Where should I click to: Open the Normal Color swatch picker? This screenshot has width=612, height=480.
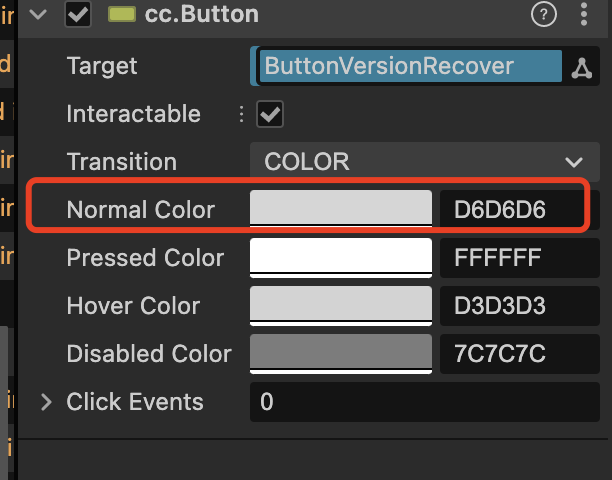[340, 209]
